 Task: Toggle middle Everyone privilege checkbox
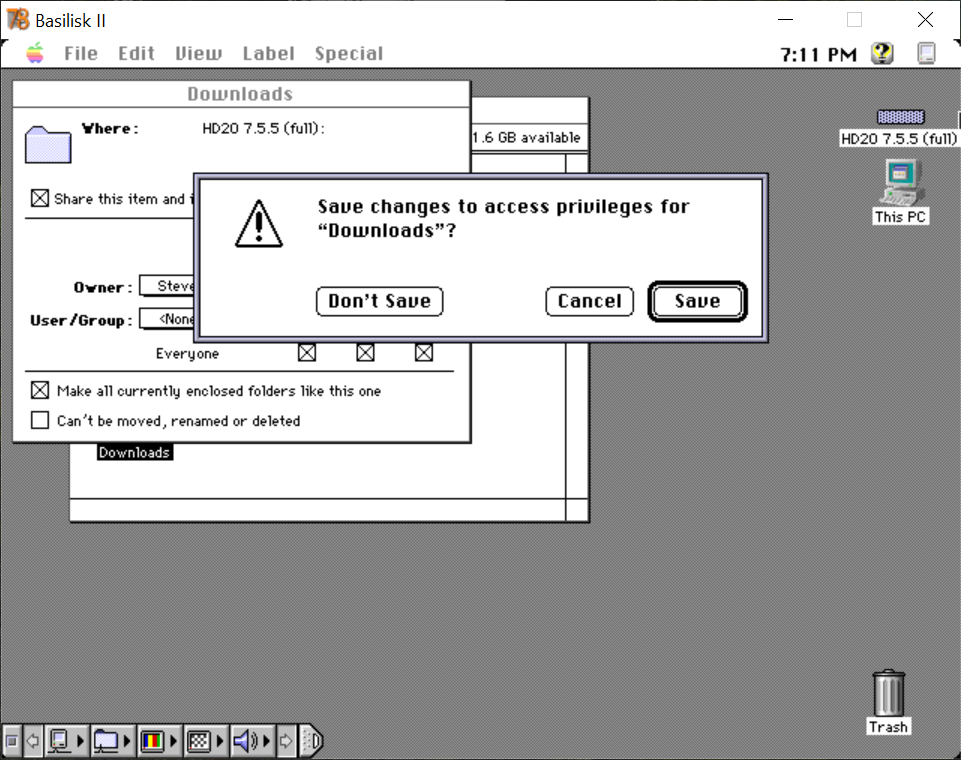(365, 352)
